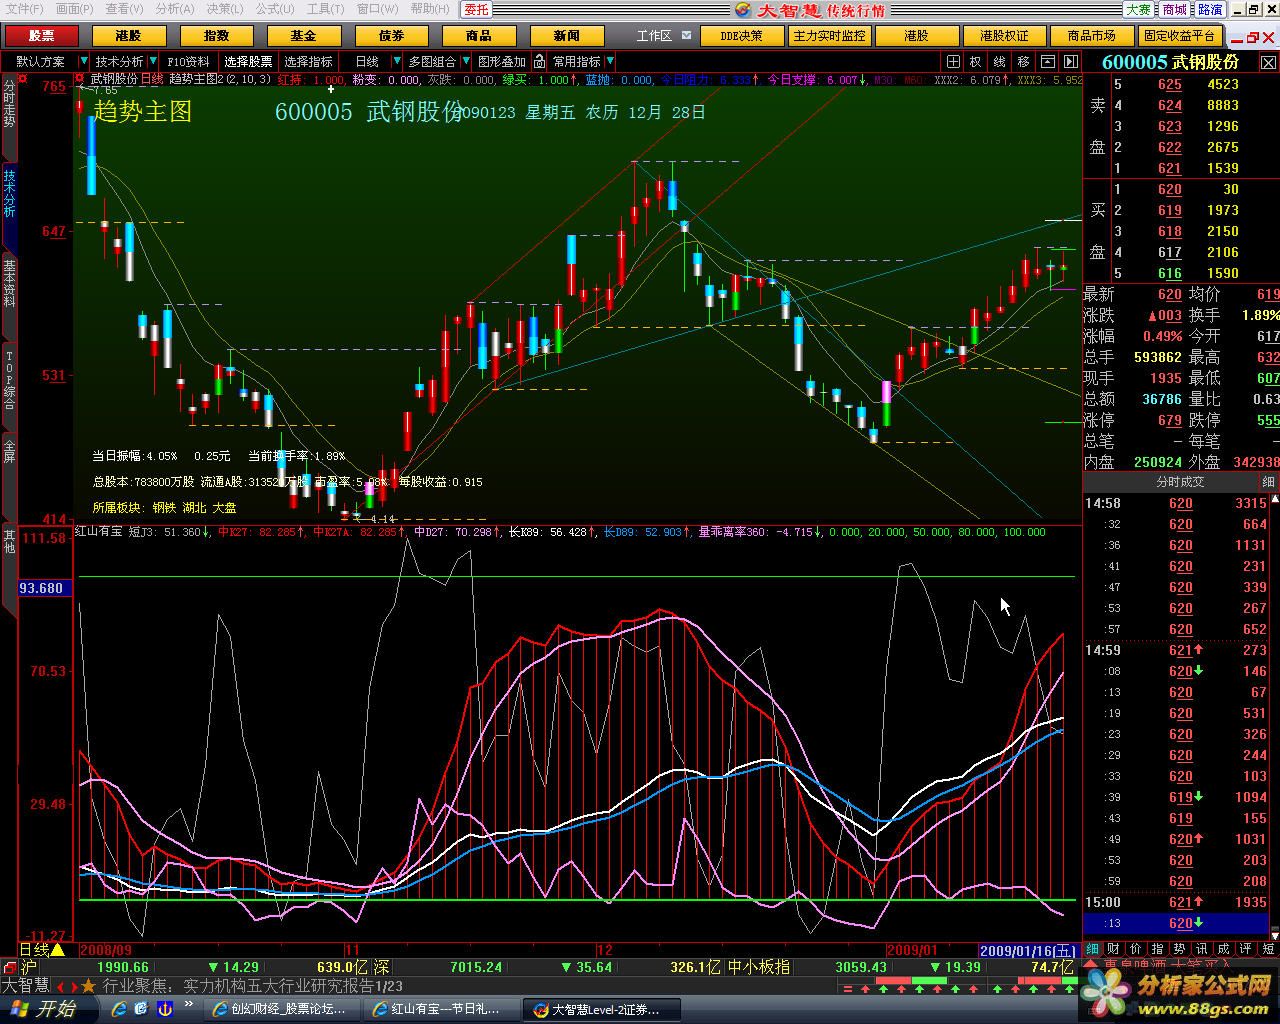1280x1024 pixels.
Task: Select the 短 tab under the trade list
Action: click(x=1268, y=949)
